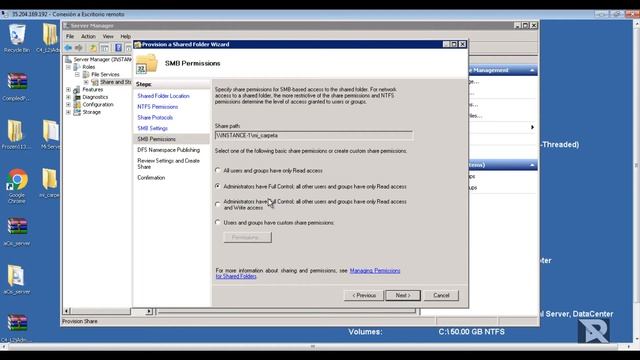Select the CompiledP archive icon on the desktop
Viewport: 640px width, 360px height.
(x=17, y=87)
